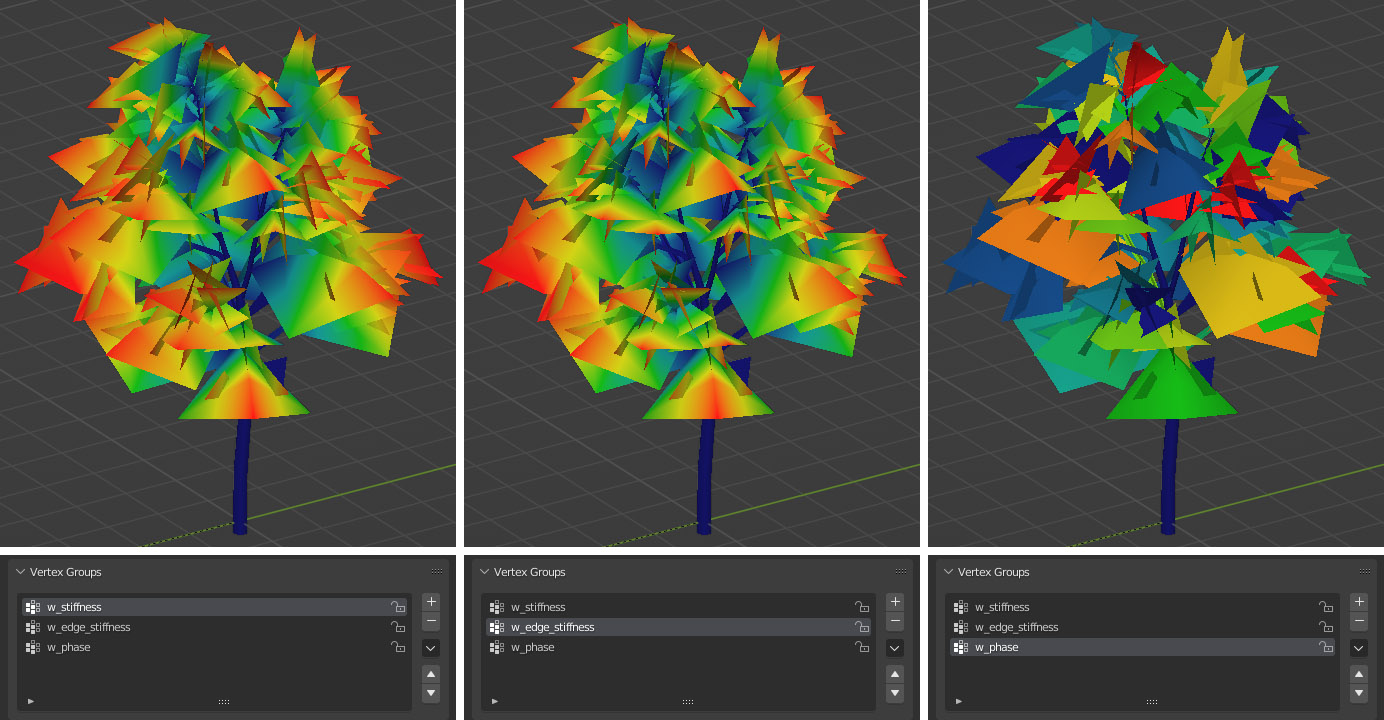Open vertex group specials menu in right panel
This screenshot has height=720, width=1384.
[x=1359, y=648]
